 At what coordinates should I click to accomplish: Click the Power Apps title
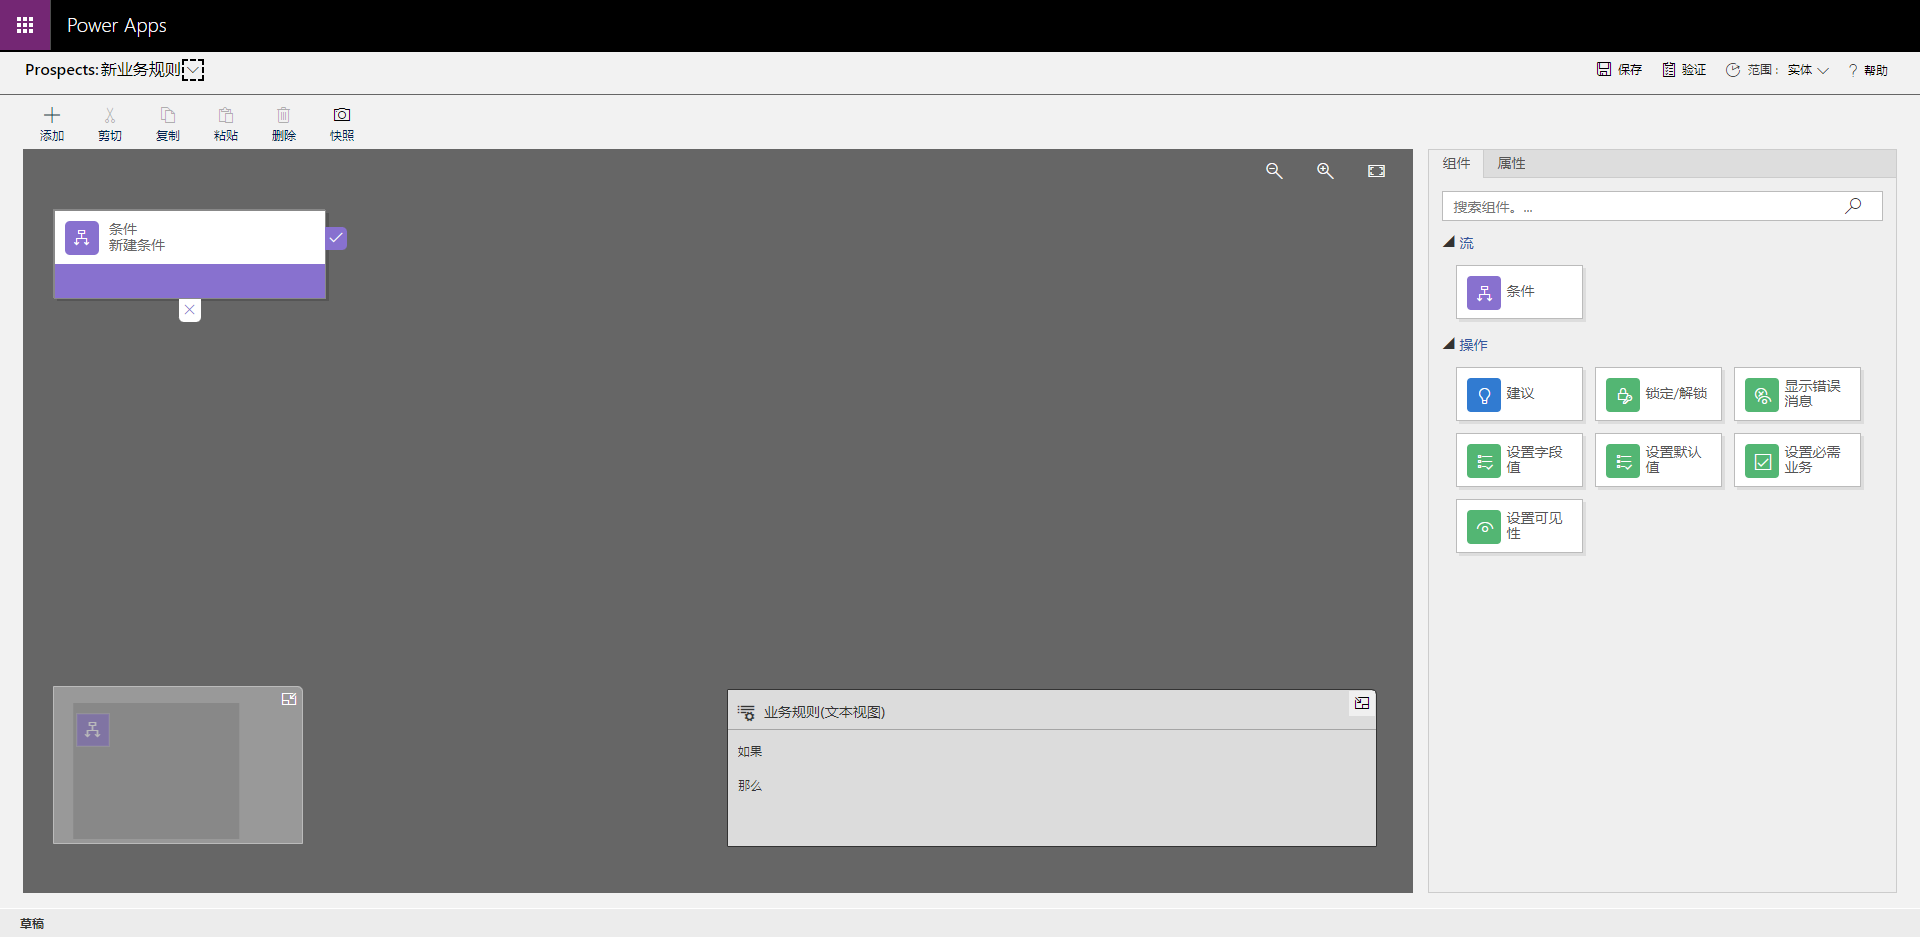pos(117,26)
